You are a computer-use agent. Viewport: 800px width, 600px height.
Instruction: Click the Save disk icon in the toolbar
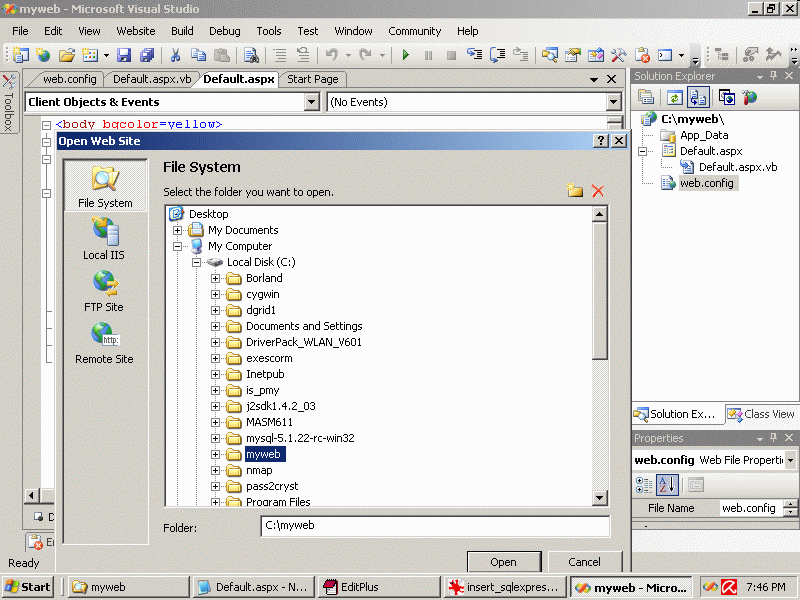click(x=124, y=56)
